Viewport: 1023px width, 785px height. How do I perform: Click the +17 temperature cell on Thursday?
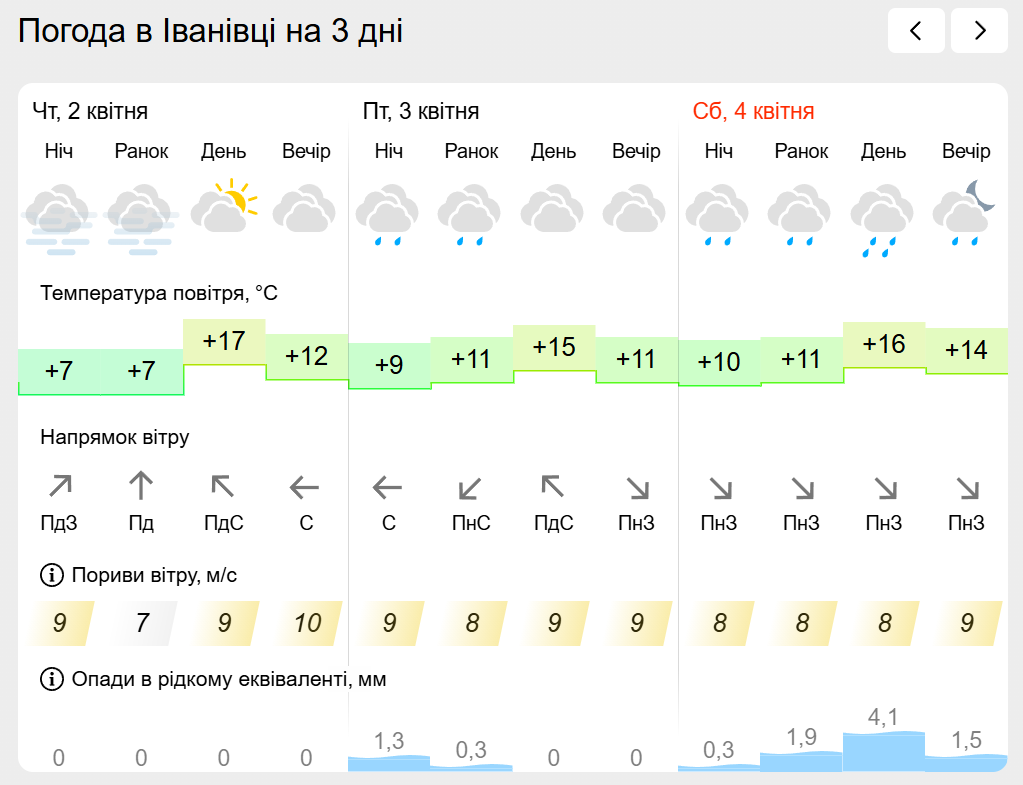pyautogui.click(x=224, y=342)
